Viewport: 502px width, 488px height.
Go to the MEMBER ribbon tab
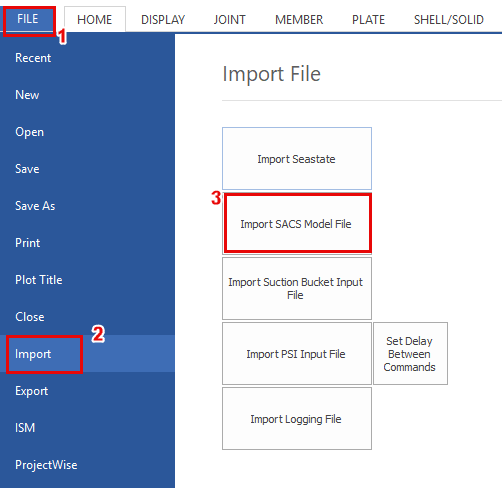tap(299, 20)
